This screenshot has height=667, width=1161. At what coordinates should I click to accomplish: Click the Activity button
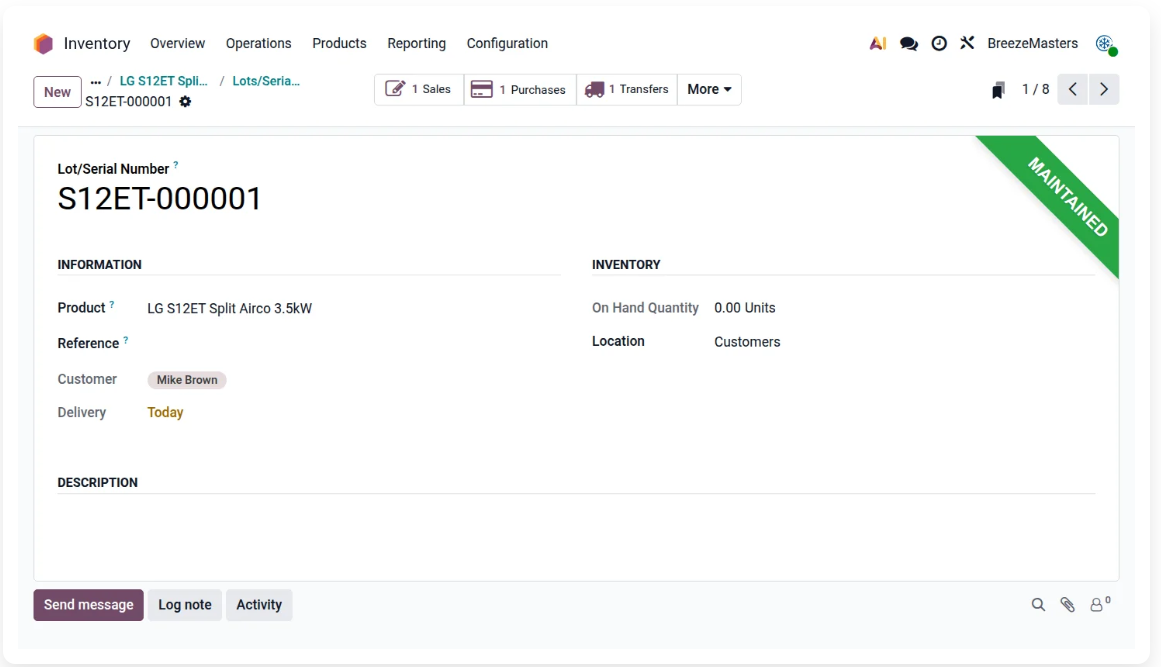point(259,605)
